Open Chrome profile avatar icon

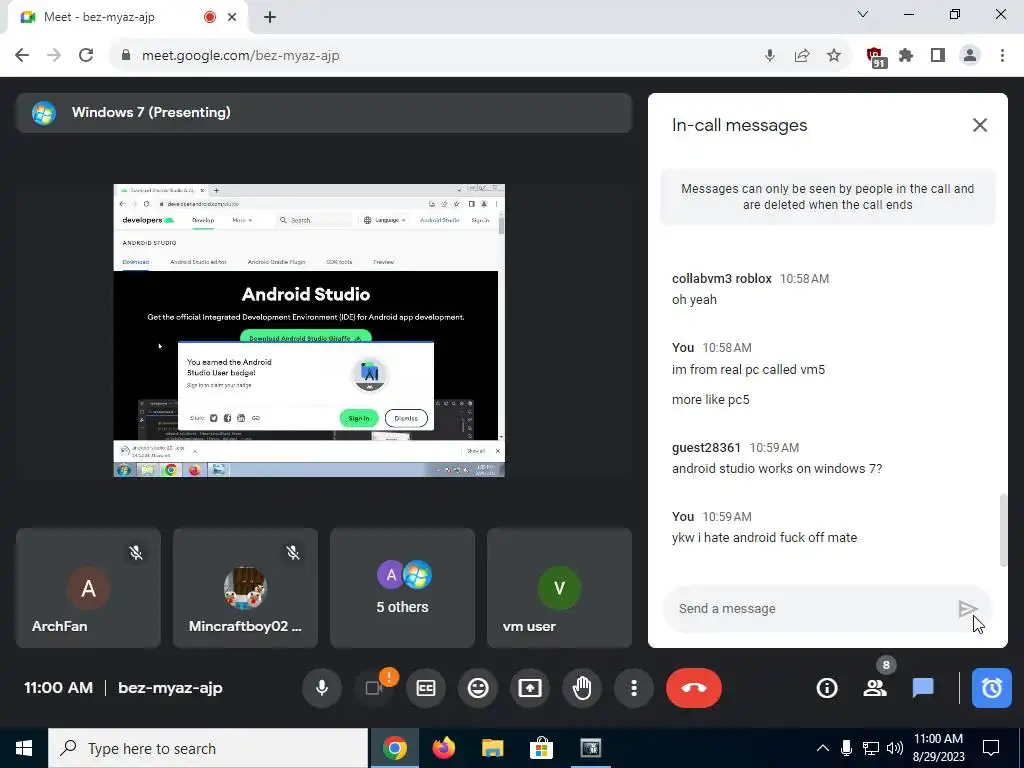[x=970, y=56]
